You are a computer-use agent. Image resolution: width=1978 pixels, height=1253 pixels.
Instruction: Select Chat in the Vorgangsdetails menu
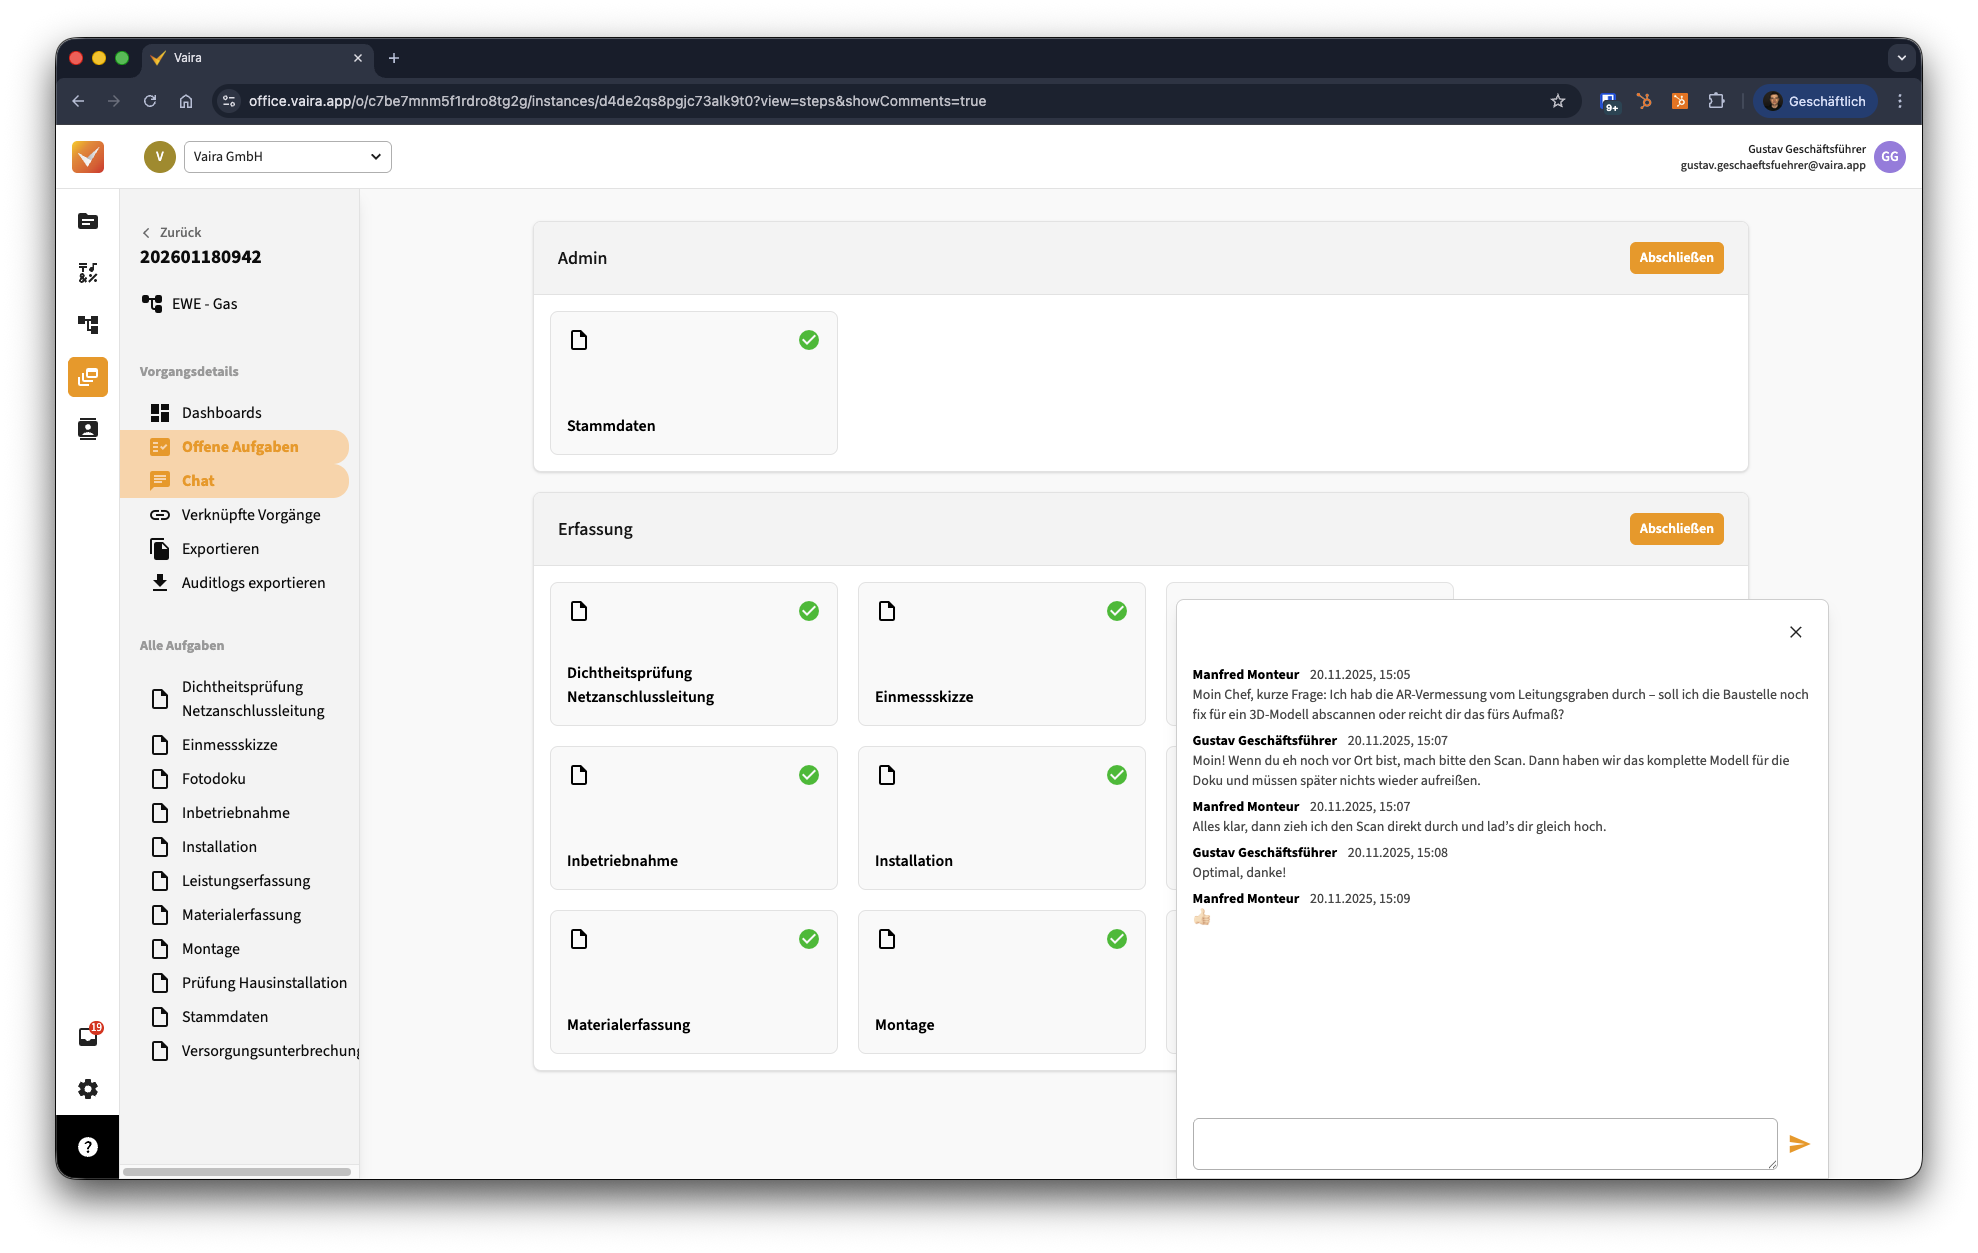coord(198,481)
